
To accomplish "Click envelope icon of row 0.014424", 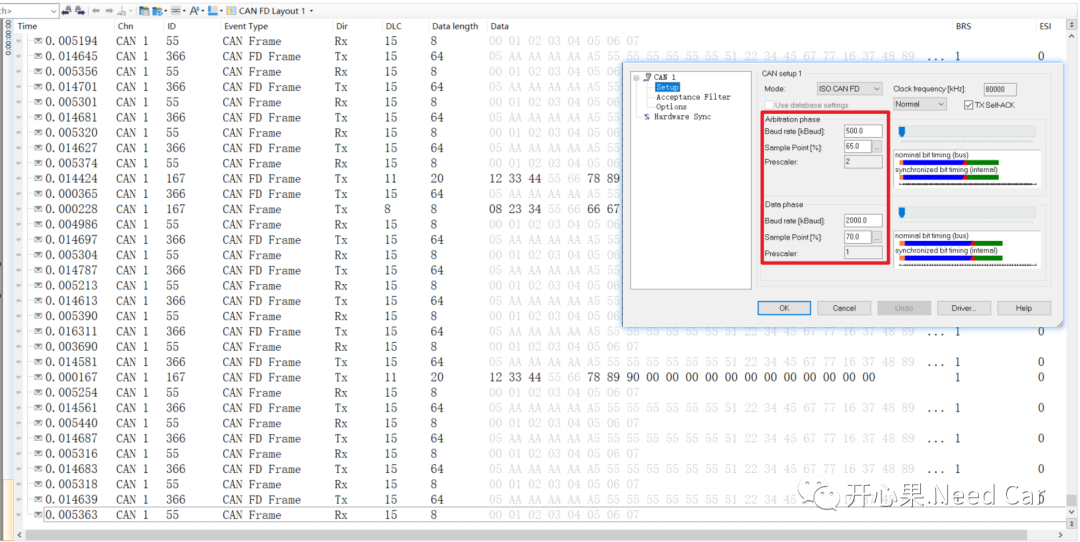I will pyautogui.click(x=38, y=178).
